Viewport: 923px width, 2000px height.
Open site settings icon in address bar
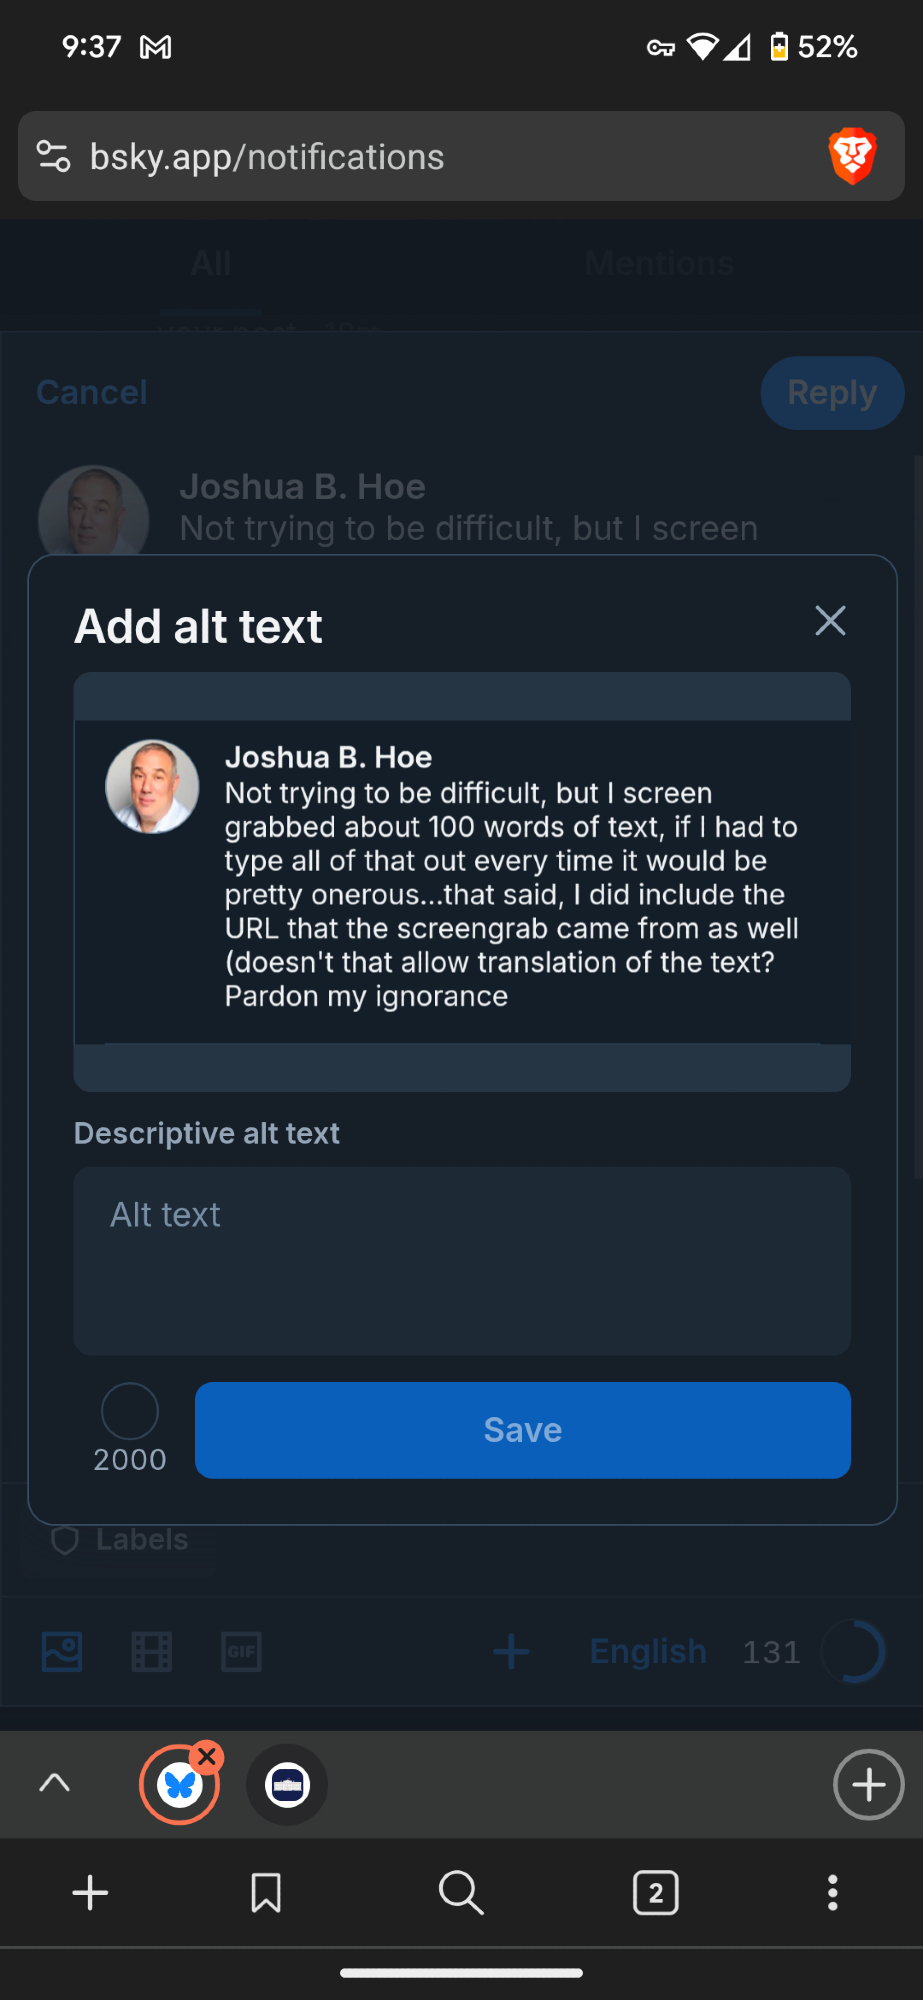53,157
